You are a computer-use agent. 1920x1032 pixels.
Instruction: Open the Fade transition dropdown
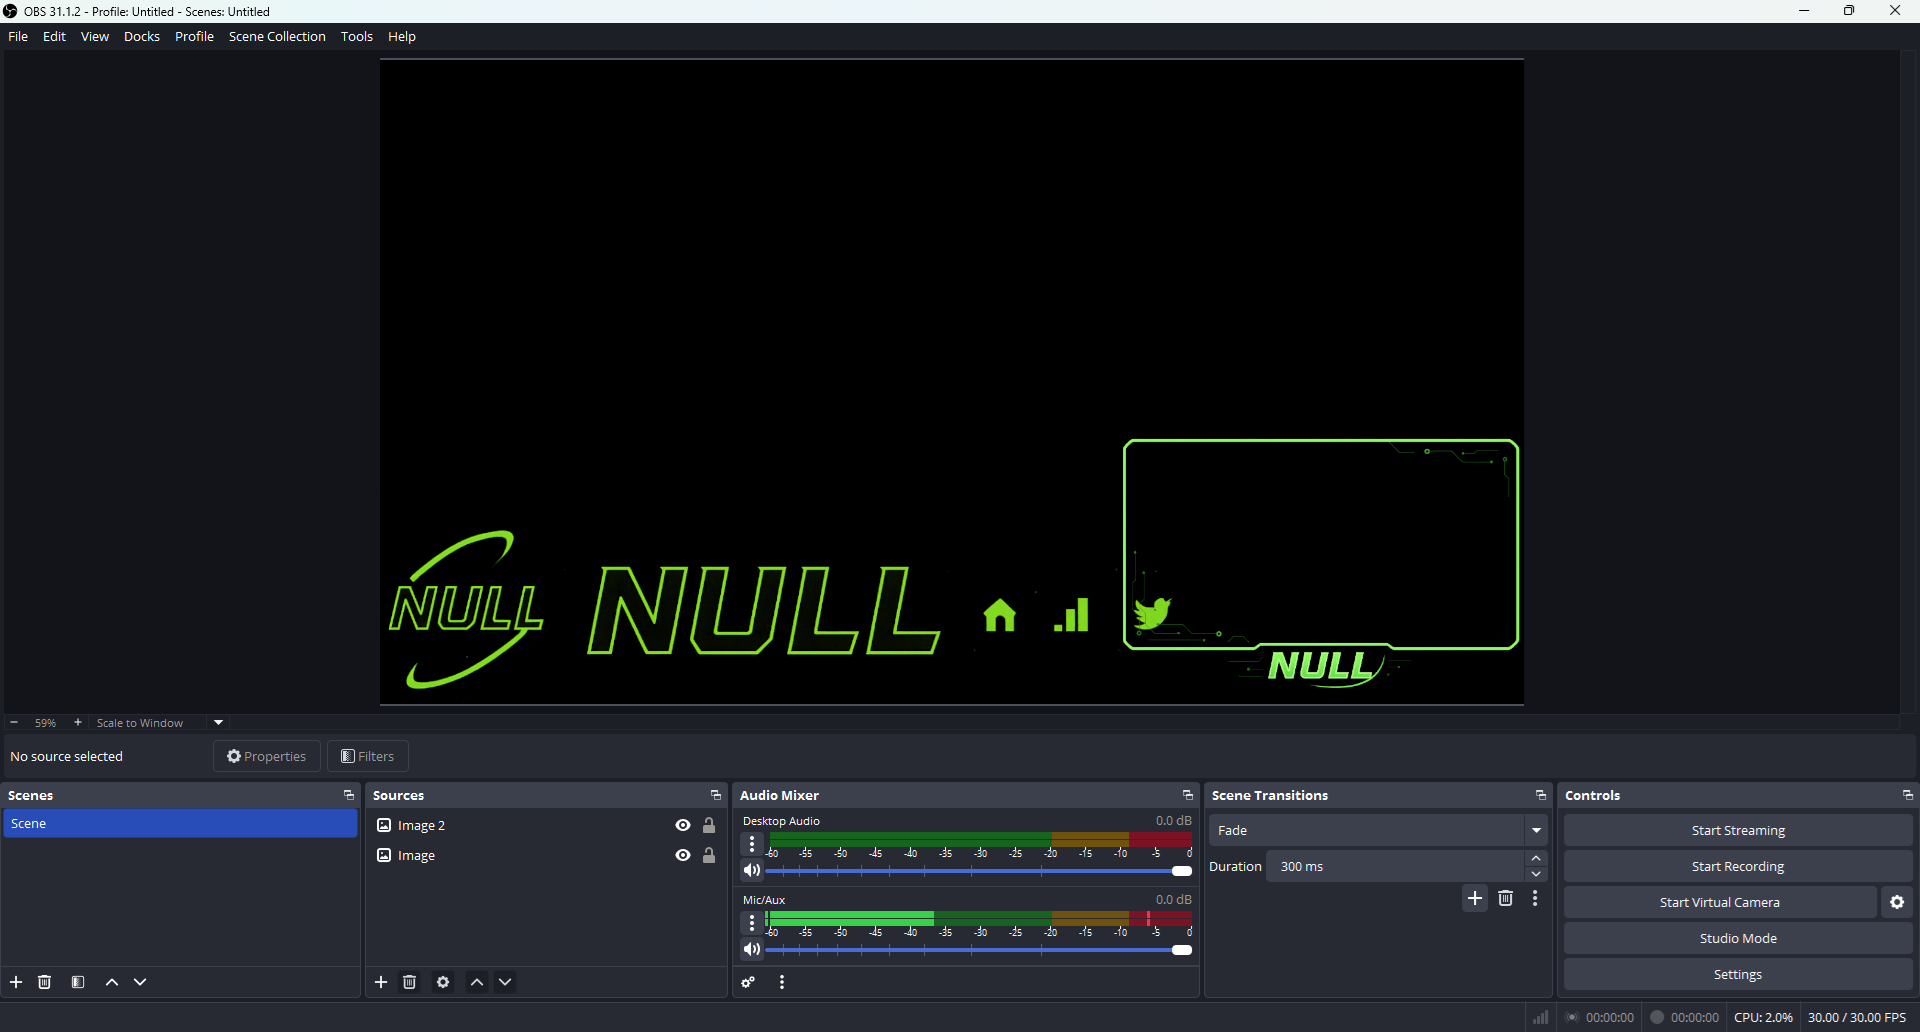point(1537,830)
